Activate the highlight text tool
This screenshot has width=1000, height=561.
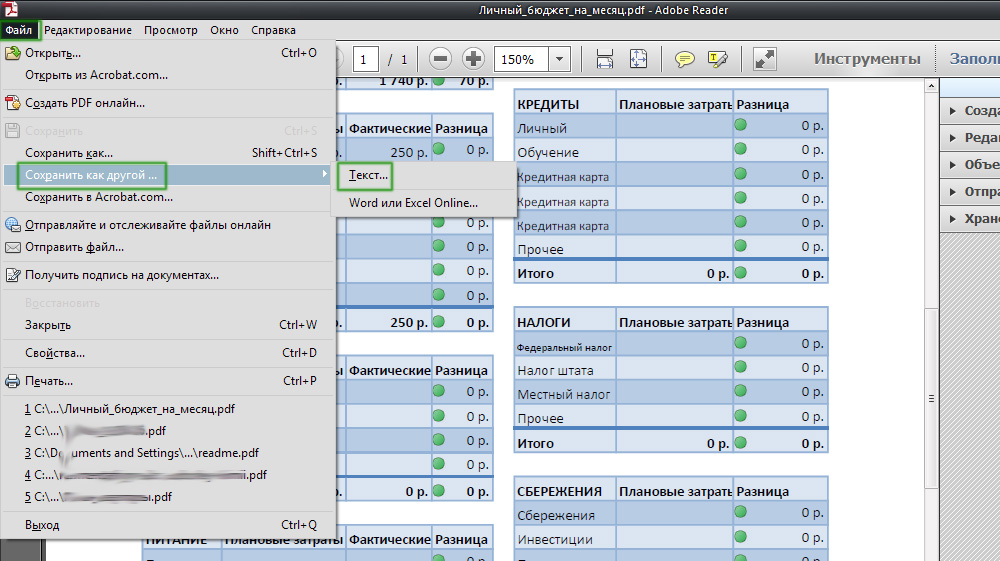[717, 59]
